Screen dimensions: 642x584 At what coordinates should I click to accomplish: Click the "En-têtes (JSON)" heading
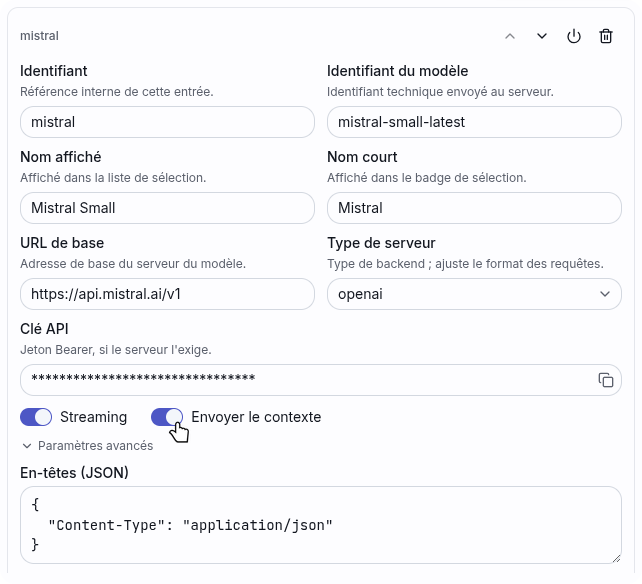pos(74,473)
